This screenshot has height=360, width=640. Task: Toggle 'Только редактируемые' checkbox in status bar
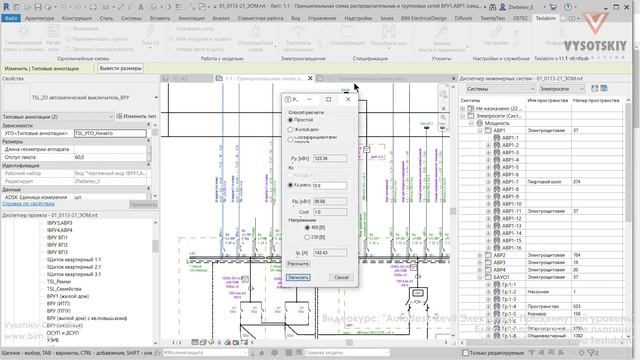(465, 353)
